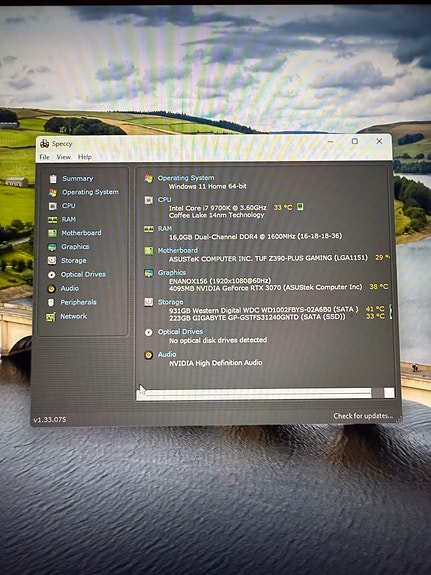The height and width of the screenshot is (575, 431).
Task: Click the Storage drive icon in sidebar
Action: pos(52,261)
